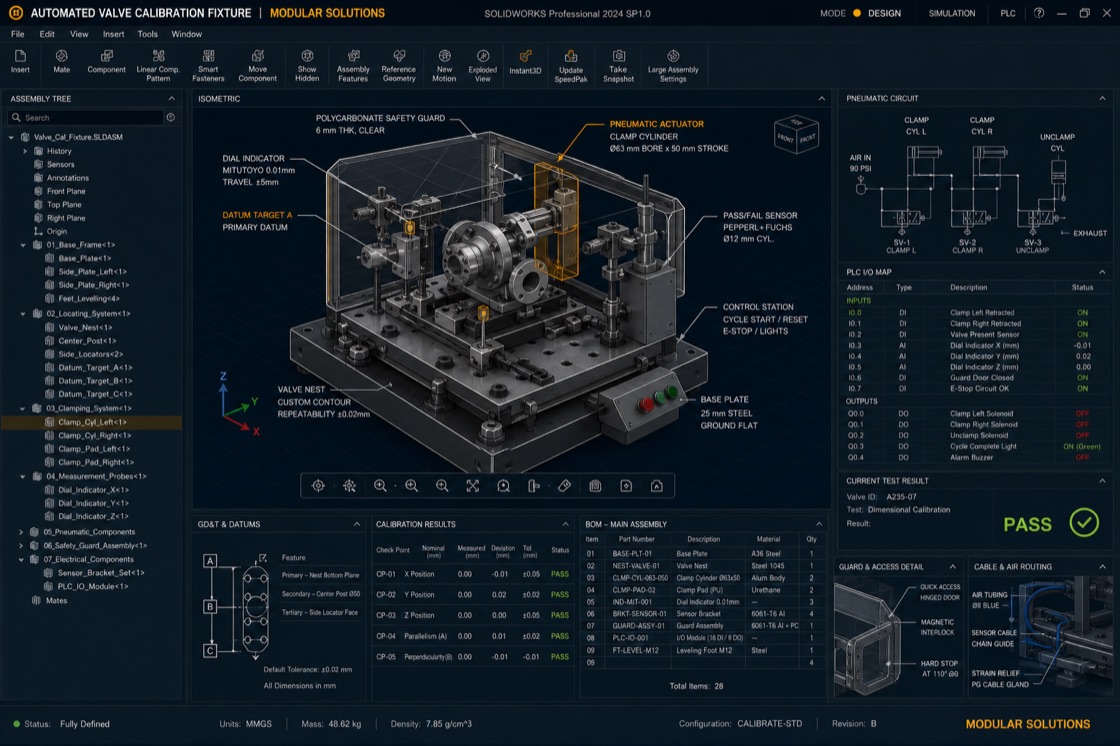The height and width of the screenshot is (746, 1120).
Task: Click zoom-to-fit four-arrows icon in viewport toolbar
Action: 473,486
